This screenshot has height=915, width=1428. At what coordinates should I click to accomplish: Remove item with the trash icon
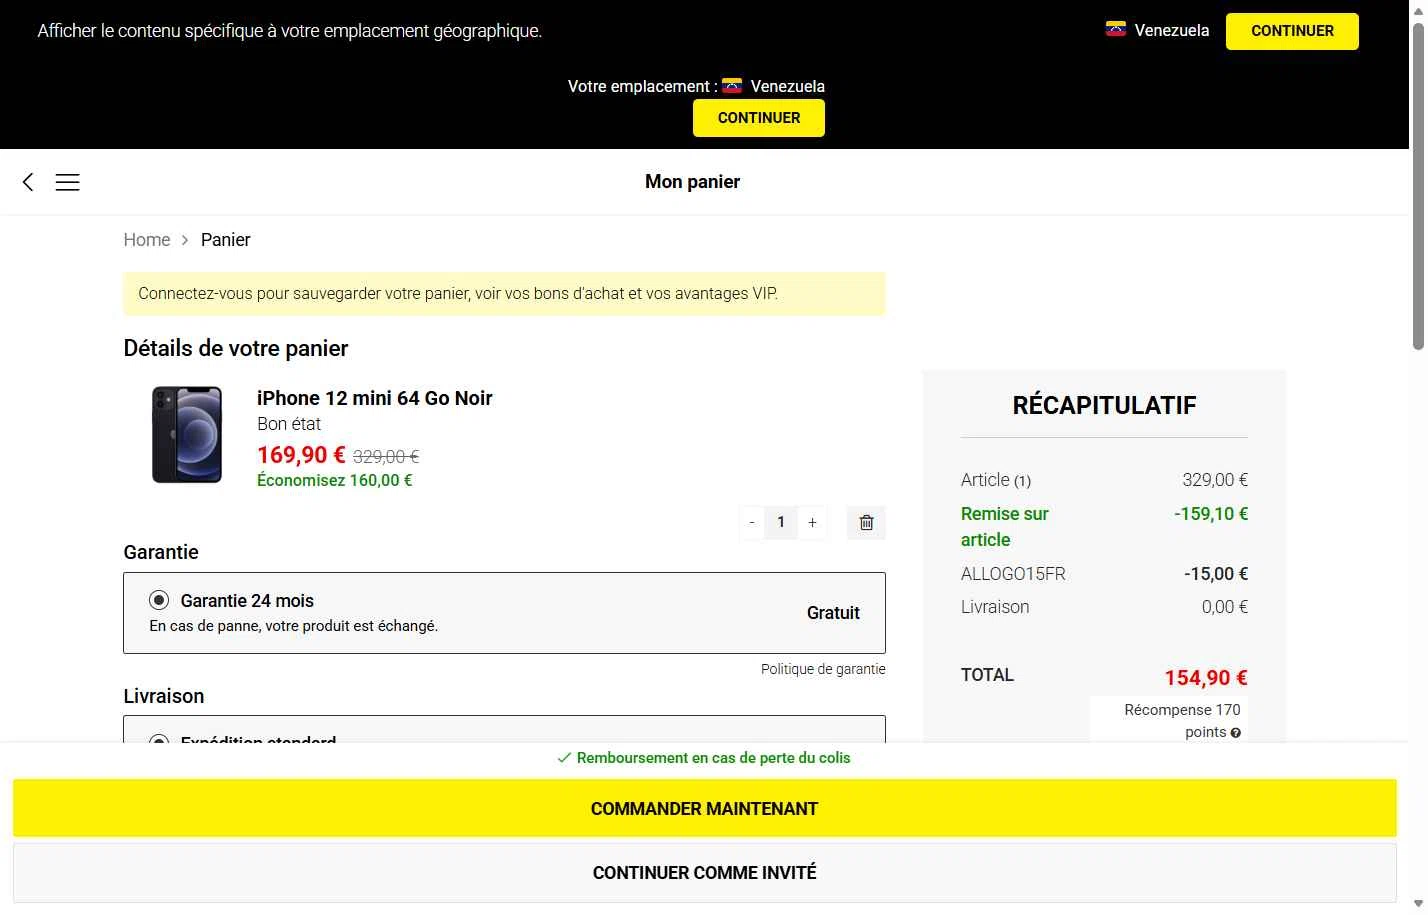(x=866, y=522)
